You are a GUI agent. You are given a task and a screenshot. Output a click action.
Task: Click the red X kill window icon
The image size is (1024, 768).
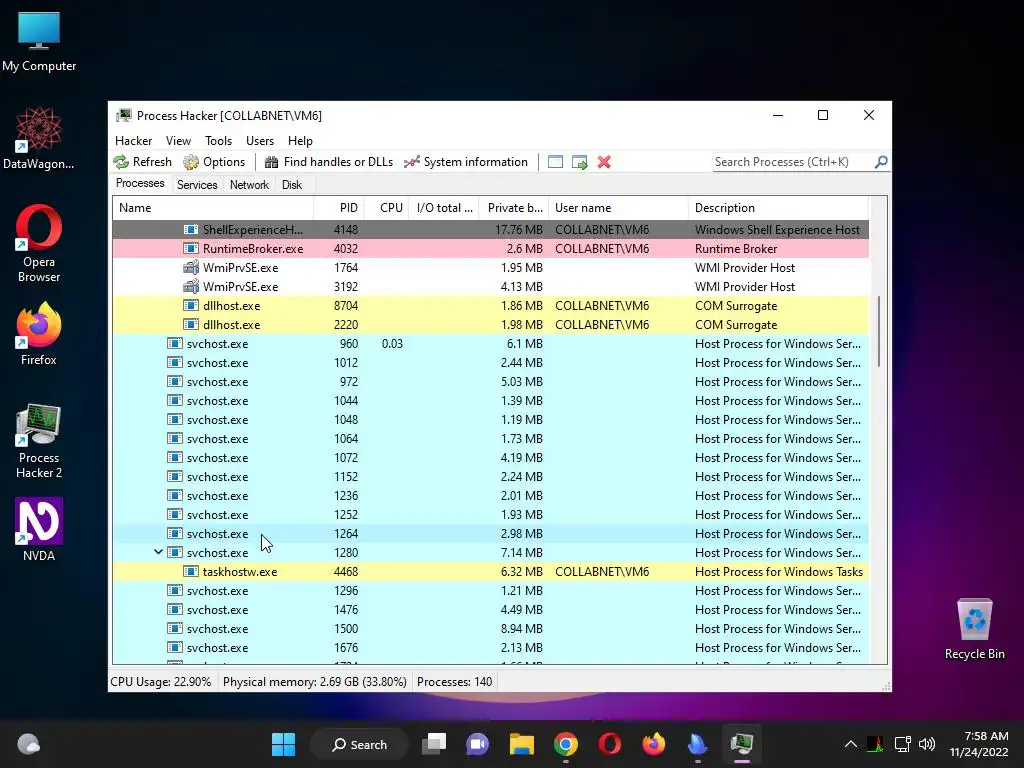click(x=604, y=162)
